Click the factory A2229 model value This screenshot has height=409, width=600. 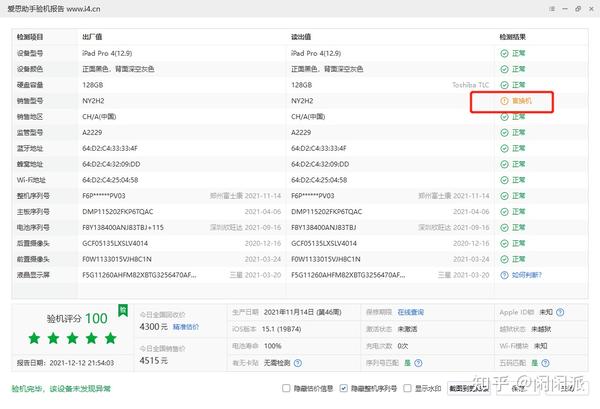click(x=92, y=133)
